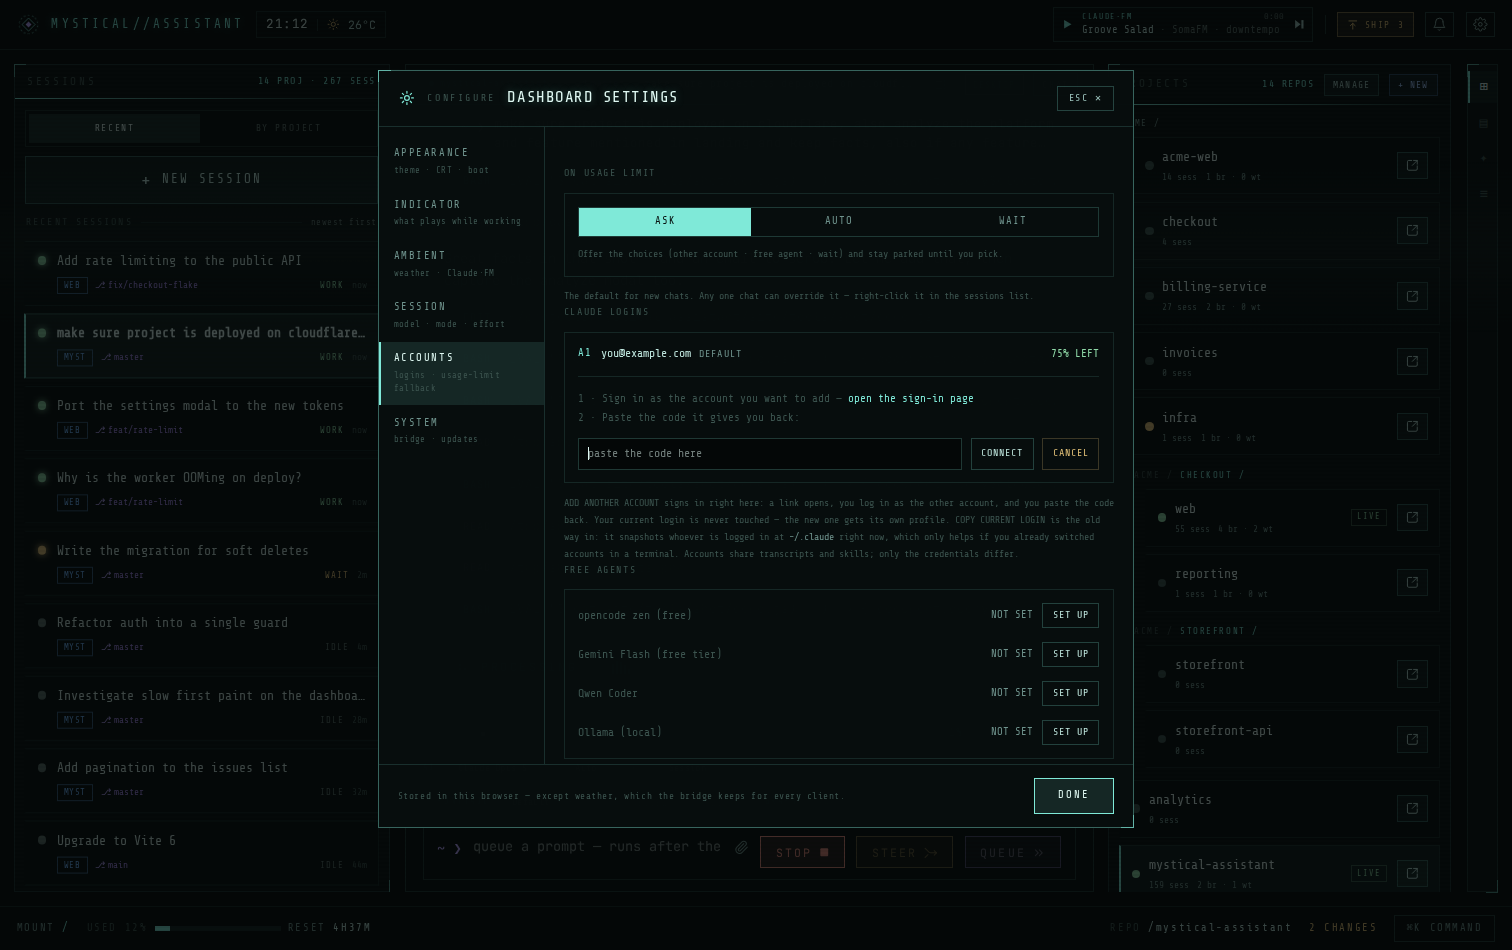Click DONE to close settings
The height and width of the screenshot is (950, 1512).
[x=1073, y=796]
